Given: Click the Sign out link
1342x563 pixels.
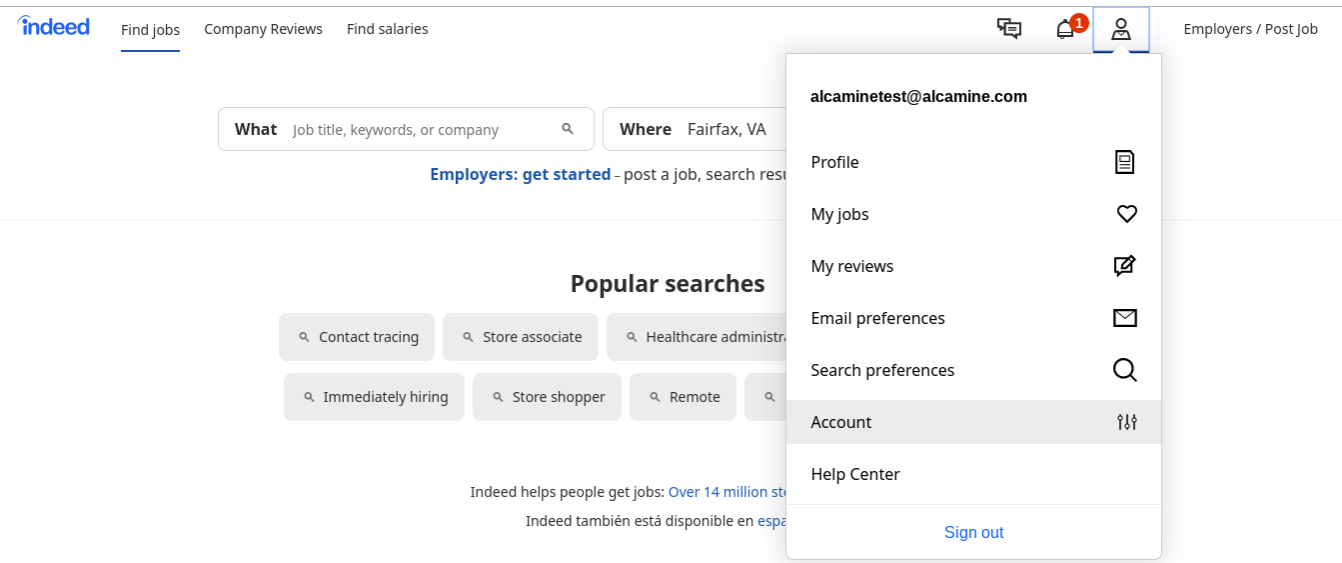Looking at the screenshot, I should click(x=974, y=532).
